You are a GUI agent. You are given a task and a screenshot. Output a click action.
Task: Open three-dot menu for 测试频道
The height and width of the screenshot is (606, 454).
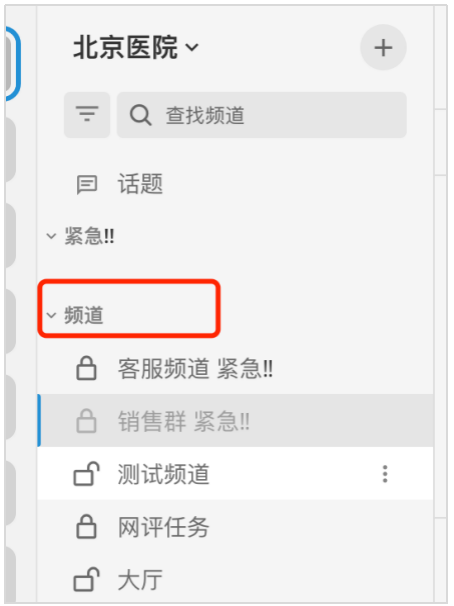(x=385, y=474)
